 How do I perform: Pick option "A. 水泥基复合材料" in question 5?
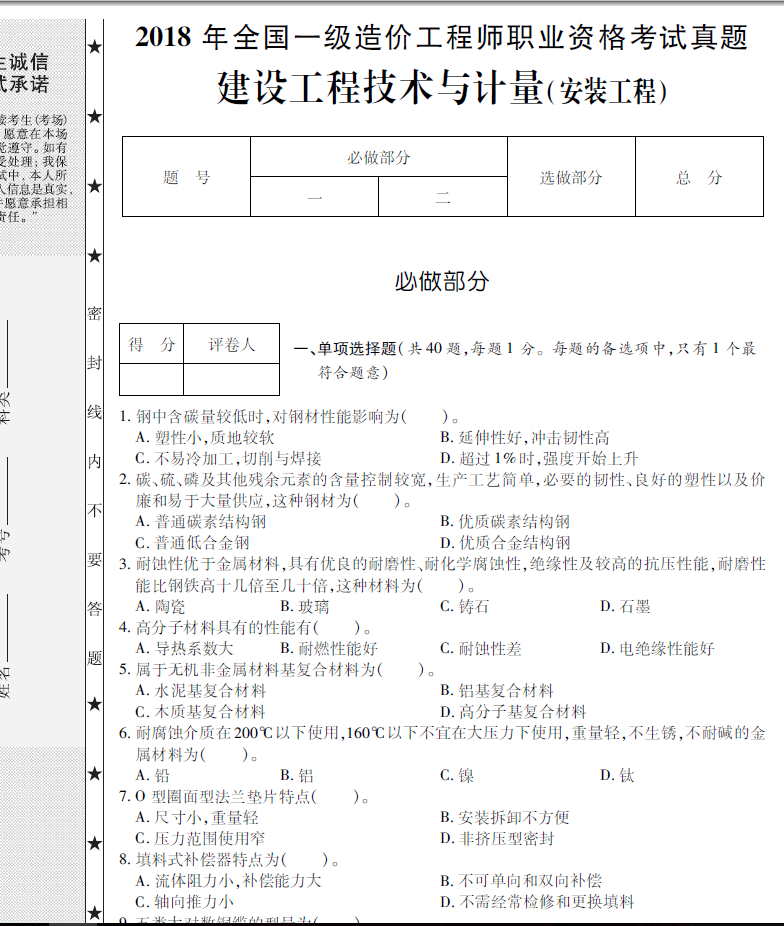pyautogui.click(x=201, y=691)
